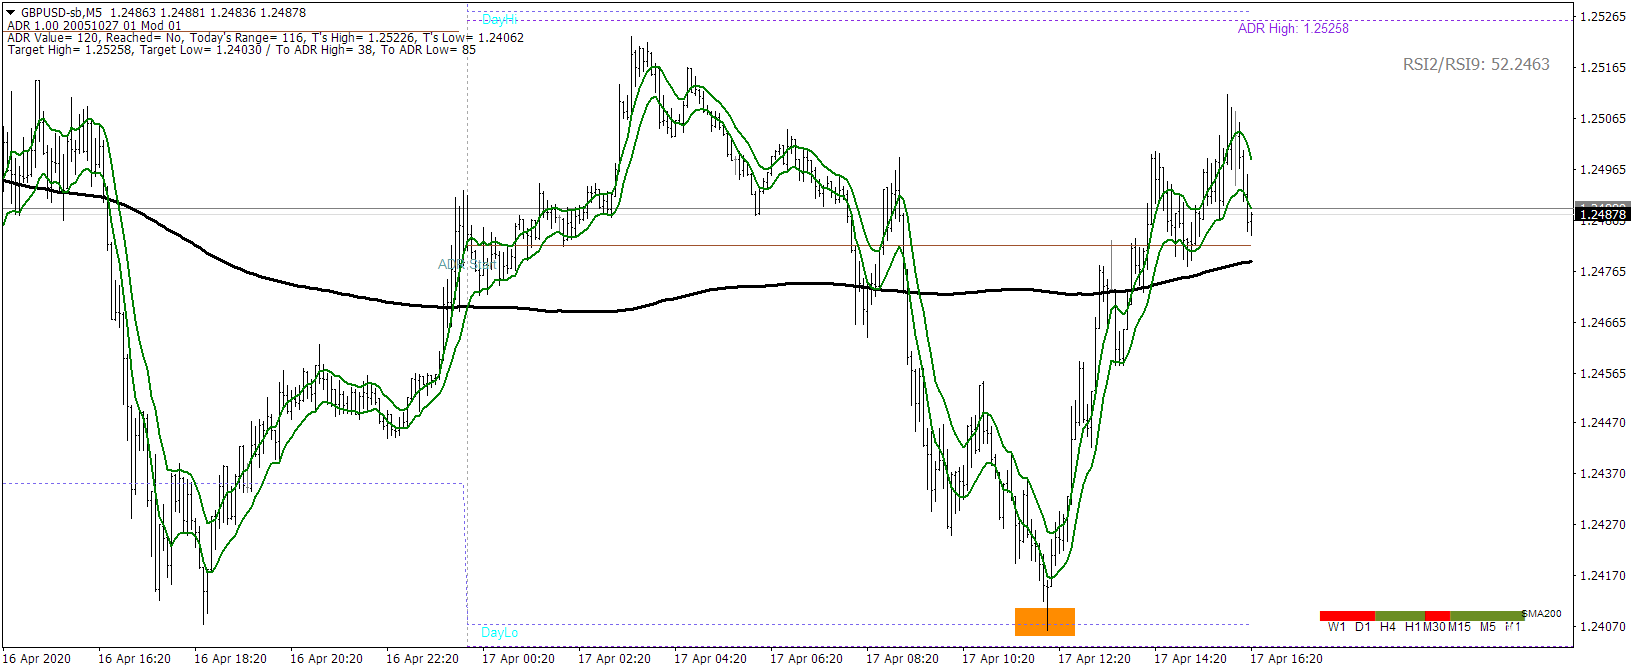The image size is (1637, 671).
Task: Select the D1 timeframe label
Action: pos(1363,627)
